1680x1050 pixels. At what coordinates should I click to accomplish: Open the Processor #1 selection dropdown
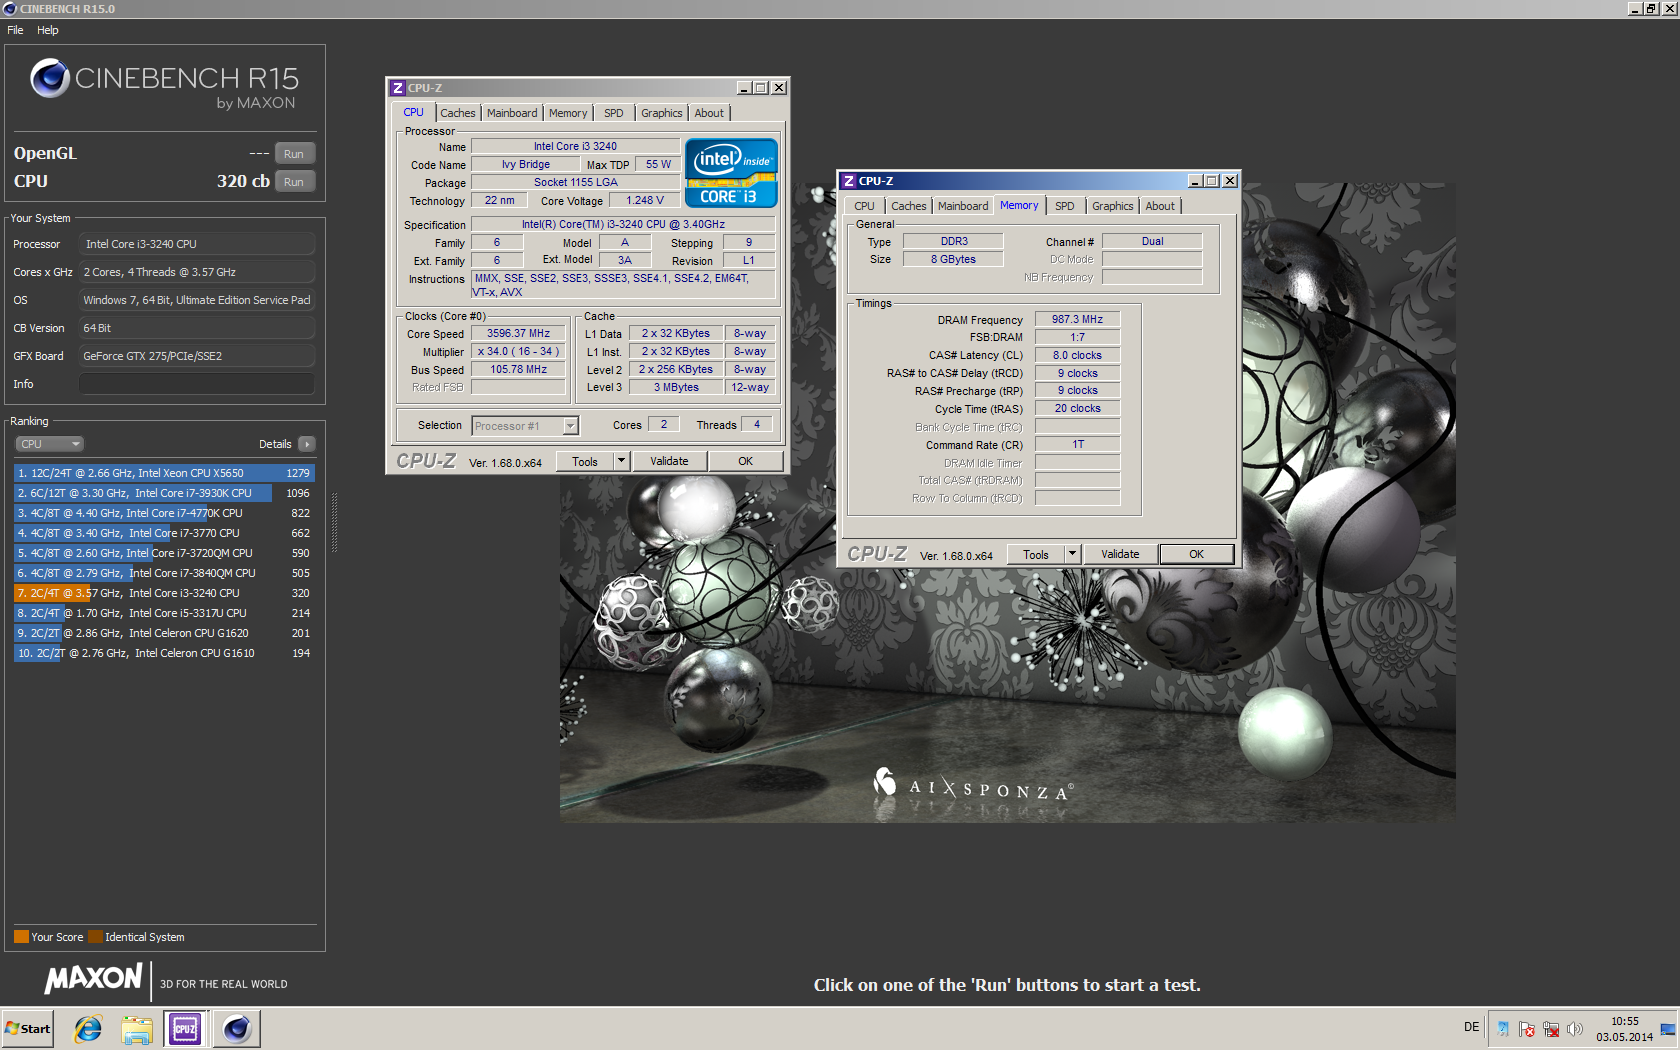tap(525, 426)
